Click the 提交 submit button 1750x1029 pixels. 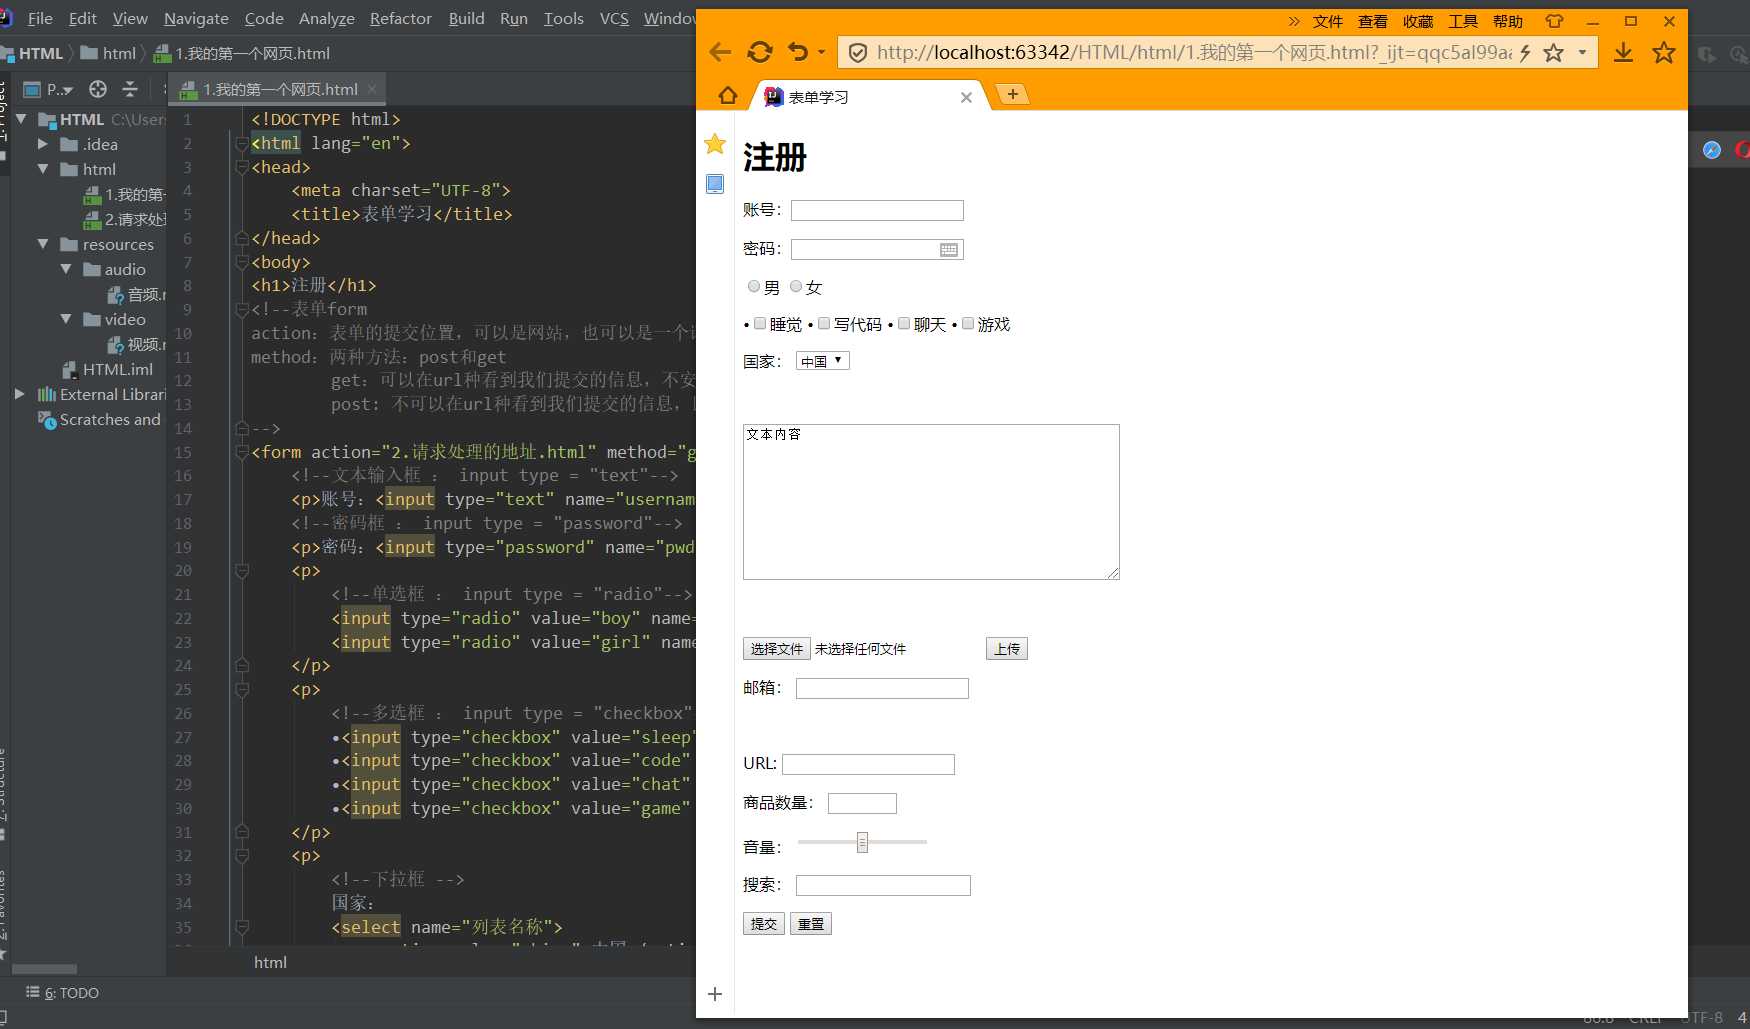point(764,924)
